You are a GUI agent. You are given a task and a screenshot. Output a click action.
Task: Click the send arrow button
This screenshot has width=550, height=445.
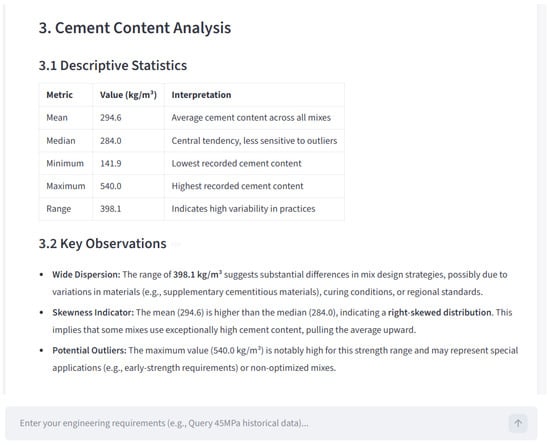[x=518, y=423]
